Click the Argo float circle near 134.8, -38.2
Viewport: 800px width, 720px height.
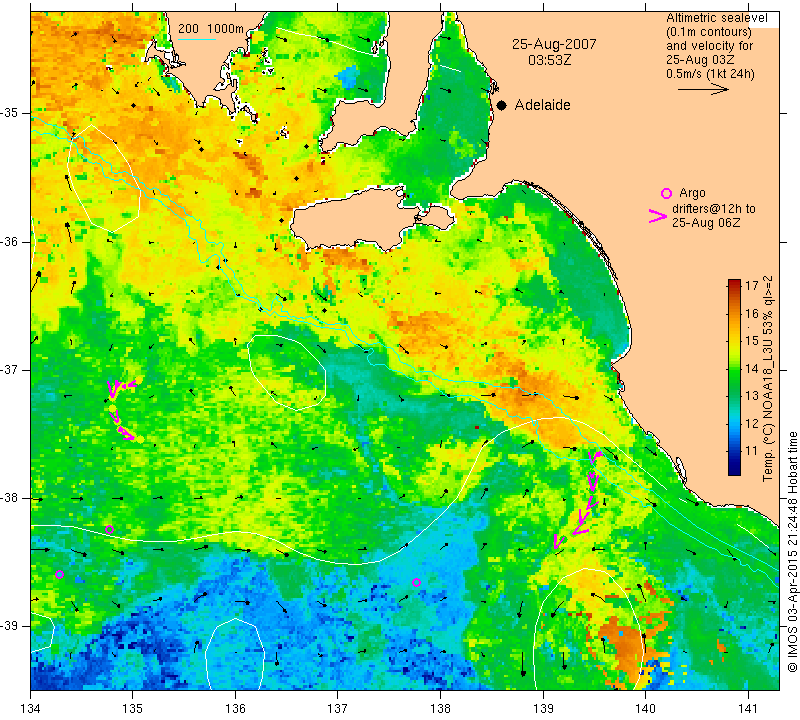(x=109, y=529)
